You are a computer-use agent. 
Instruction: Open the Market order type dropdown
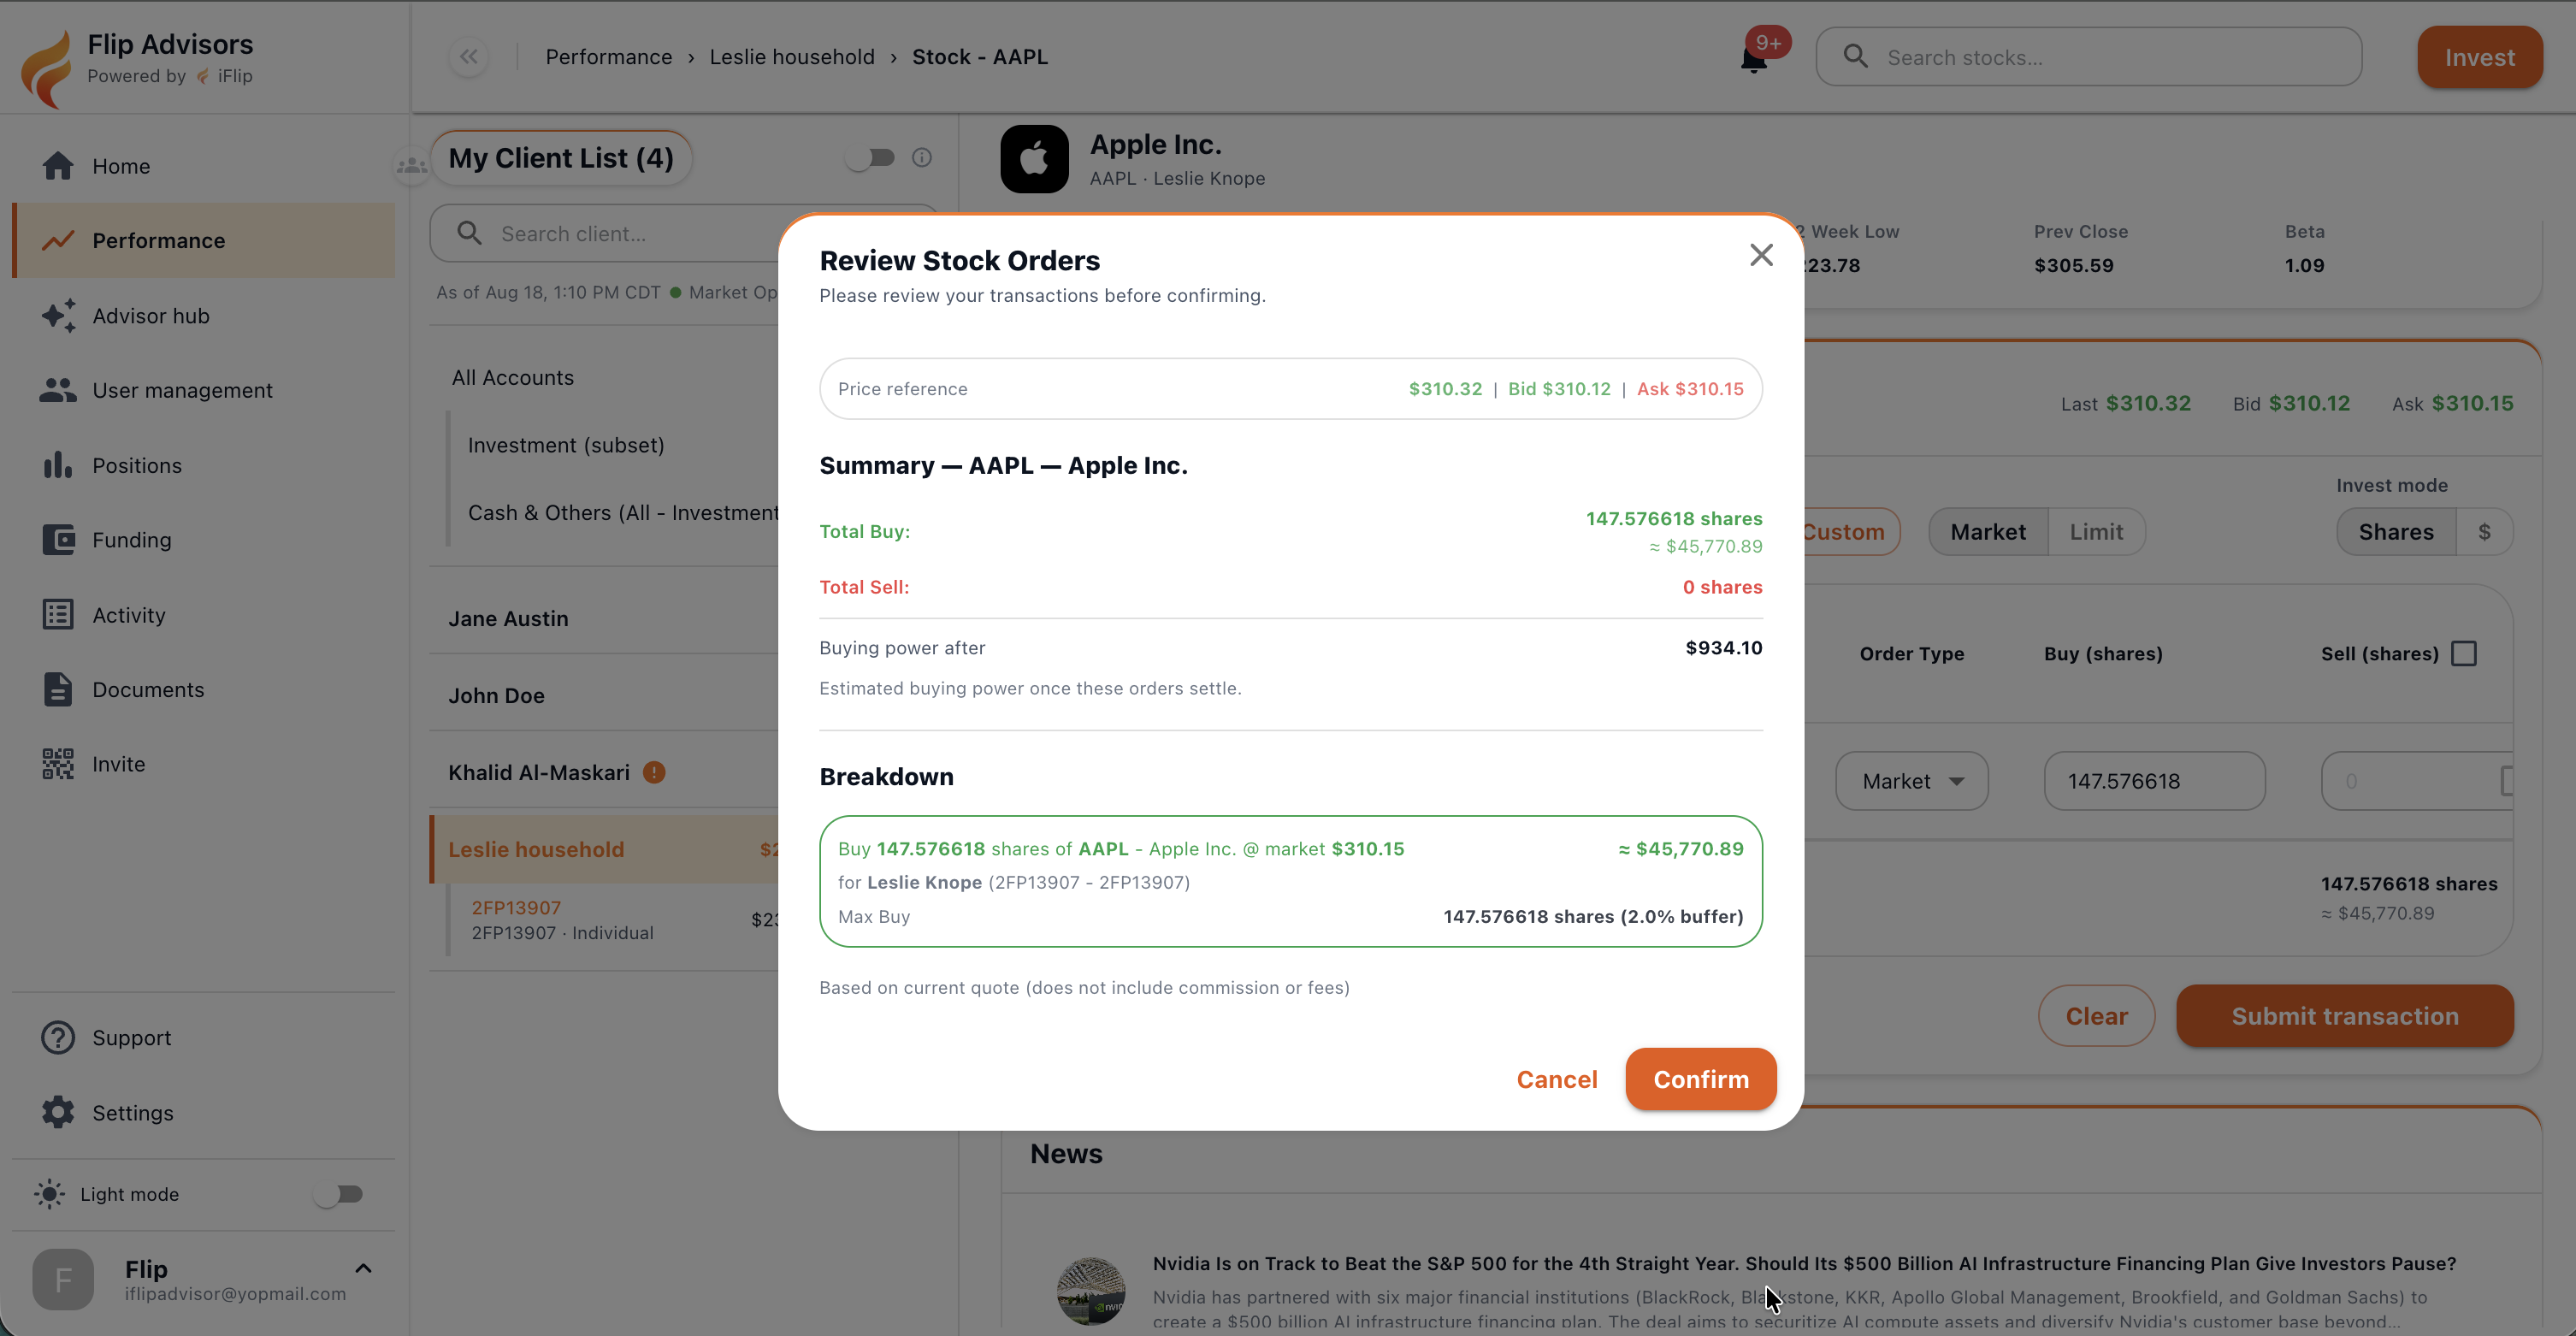point(1912,781)
